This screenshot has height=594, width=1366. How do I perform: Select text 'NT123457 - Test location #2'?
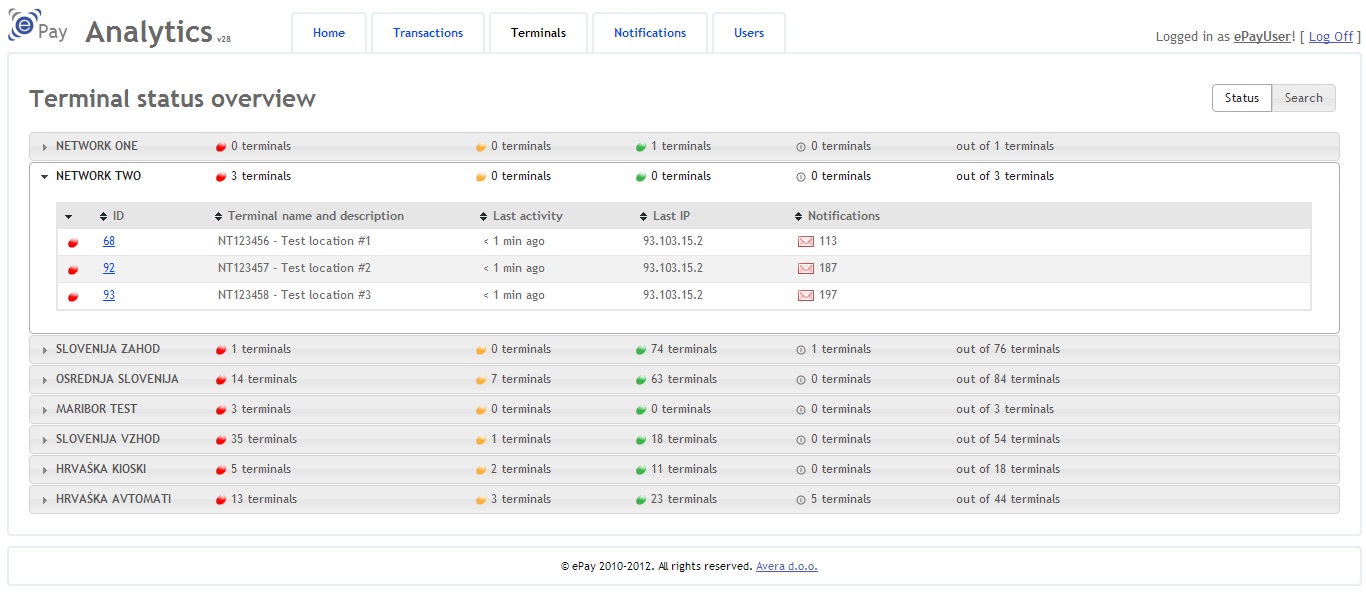pyautogui.click(x=294, y=268)
